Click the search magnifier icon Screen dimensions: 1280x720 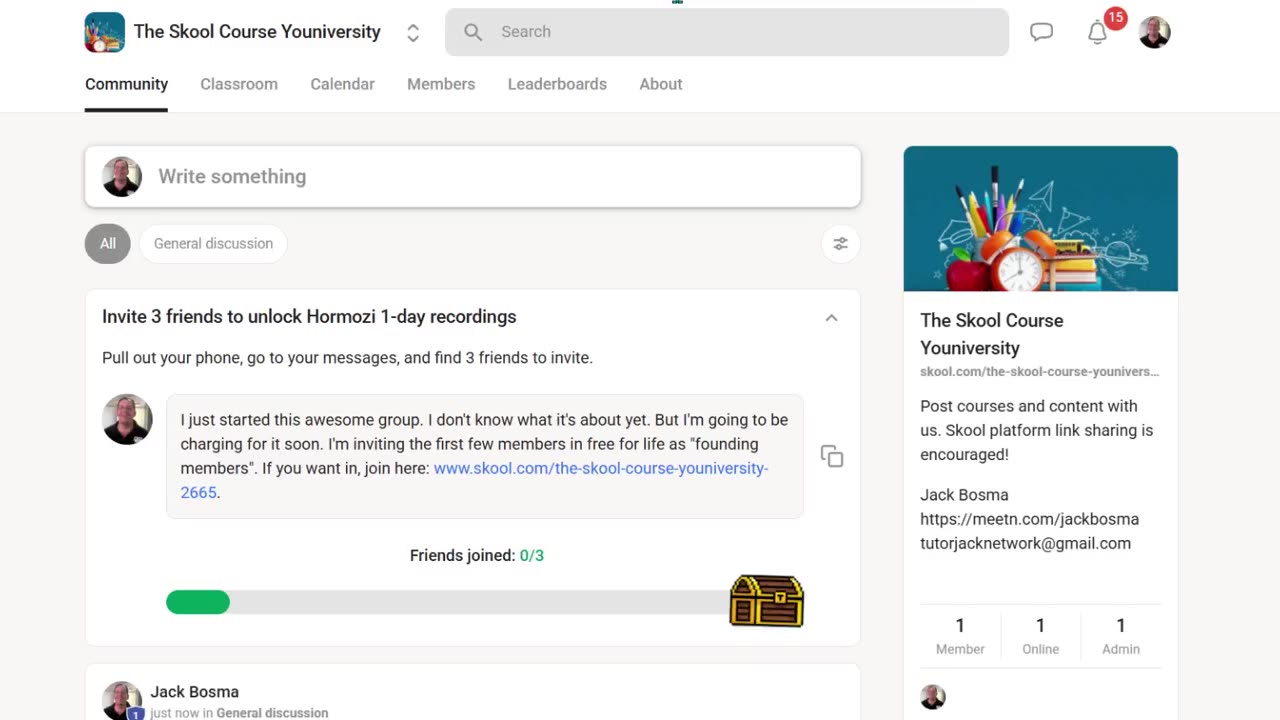(473, 32)
